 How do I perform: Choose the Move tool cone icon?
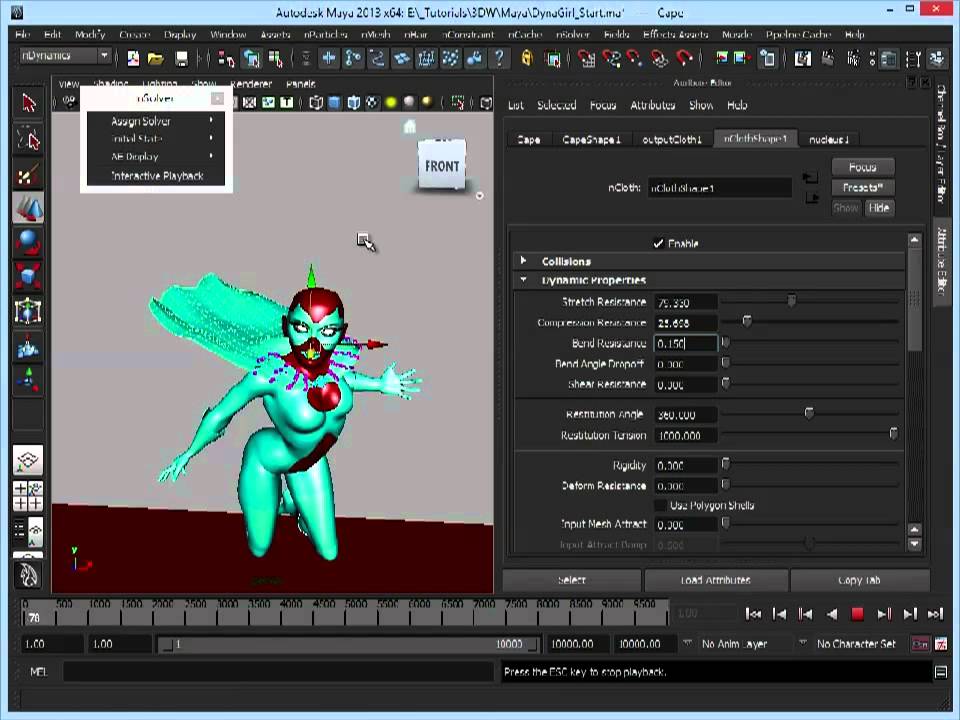(28, 208)
